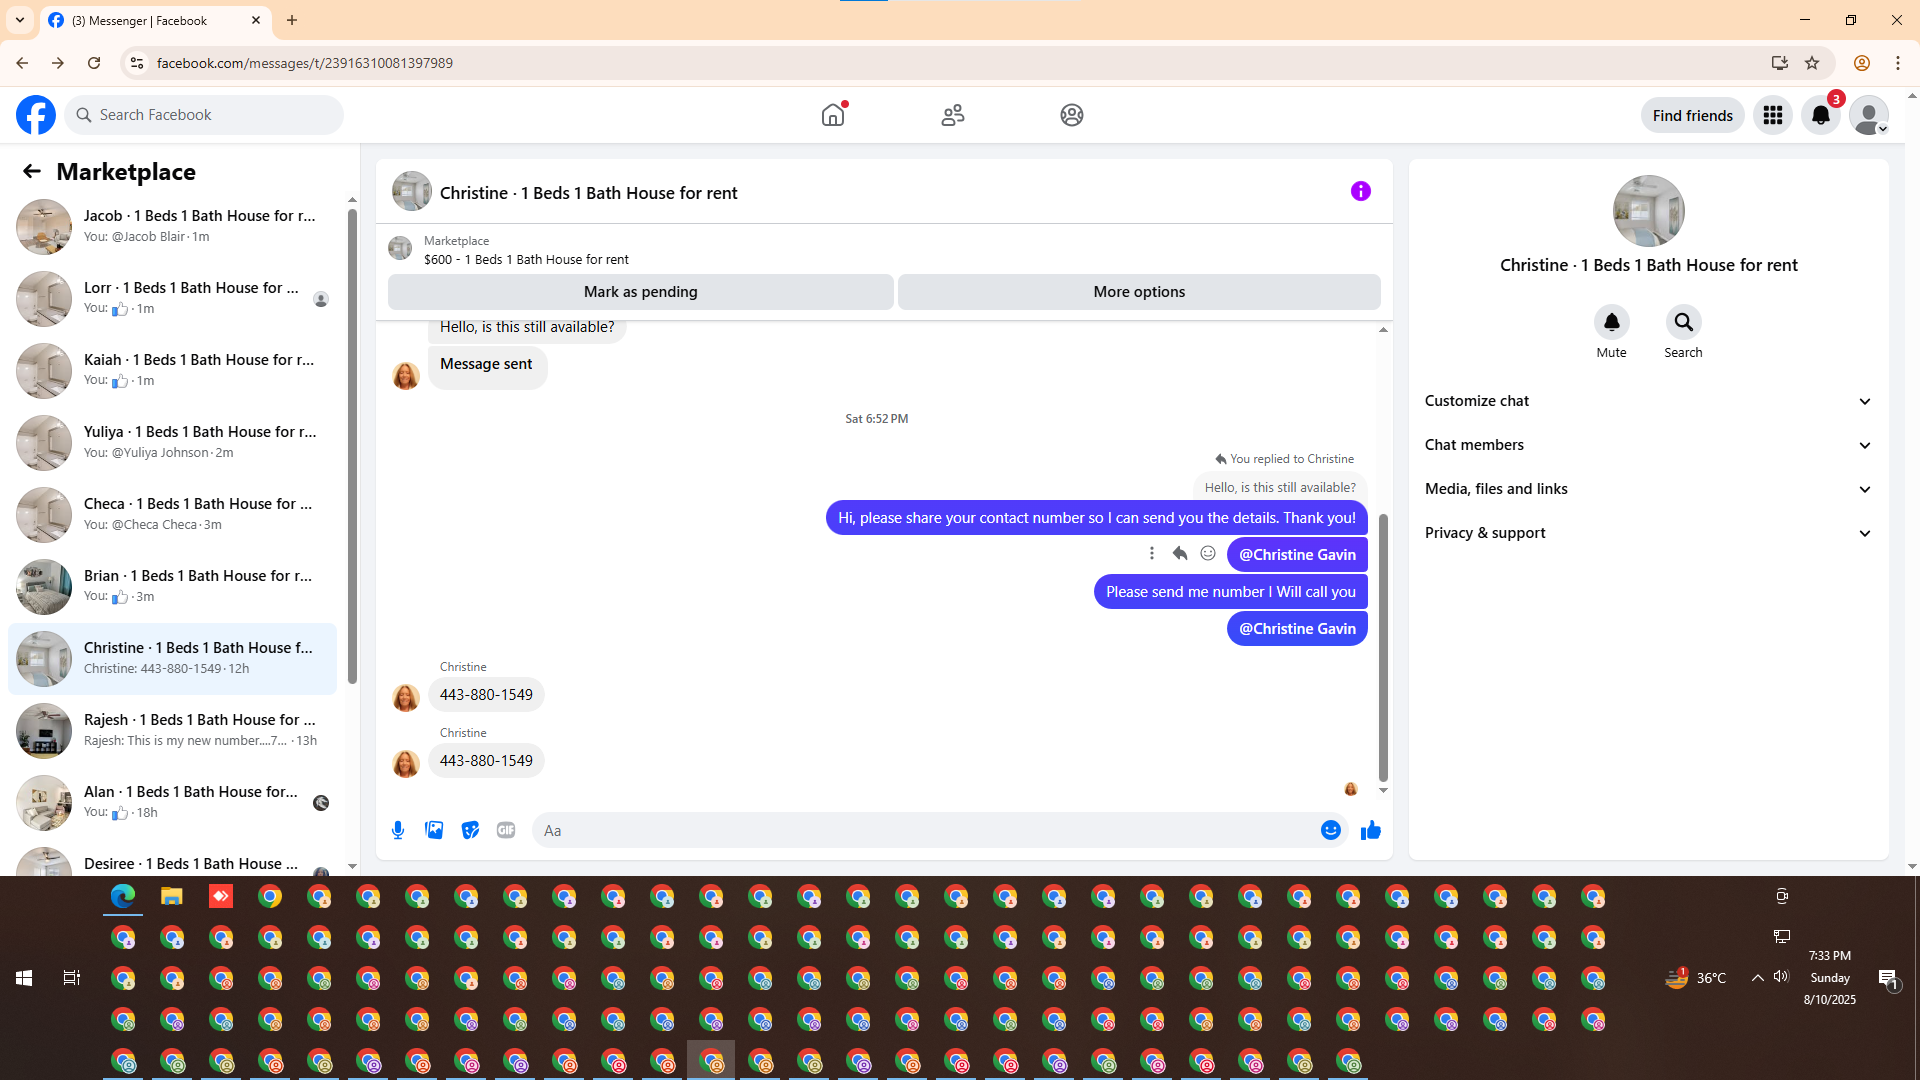Open the emoji picker in message box
The width and height of the screenshot is (1920, 1080).
click(1330, 830)
